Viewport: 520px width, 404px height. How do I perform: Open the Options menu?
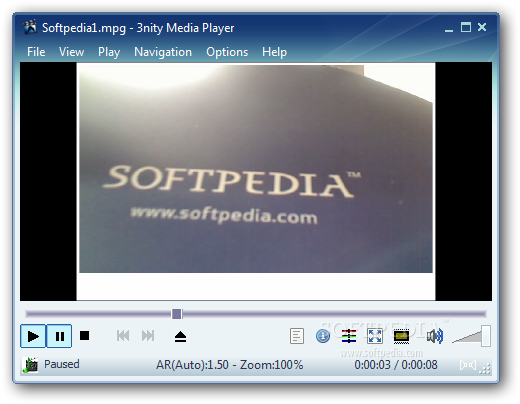pos(227,52)
